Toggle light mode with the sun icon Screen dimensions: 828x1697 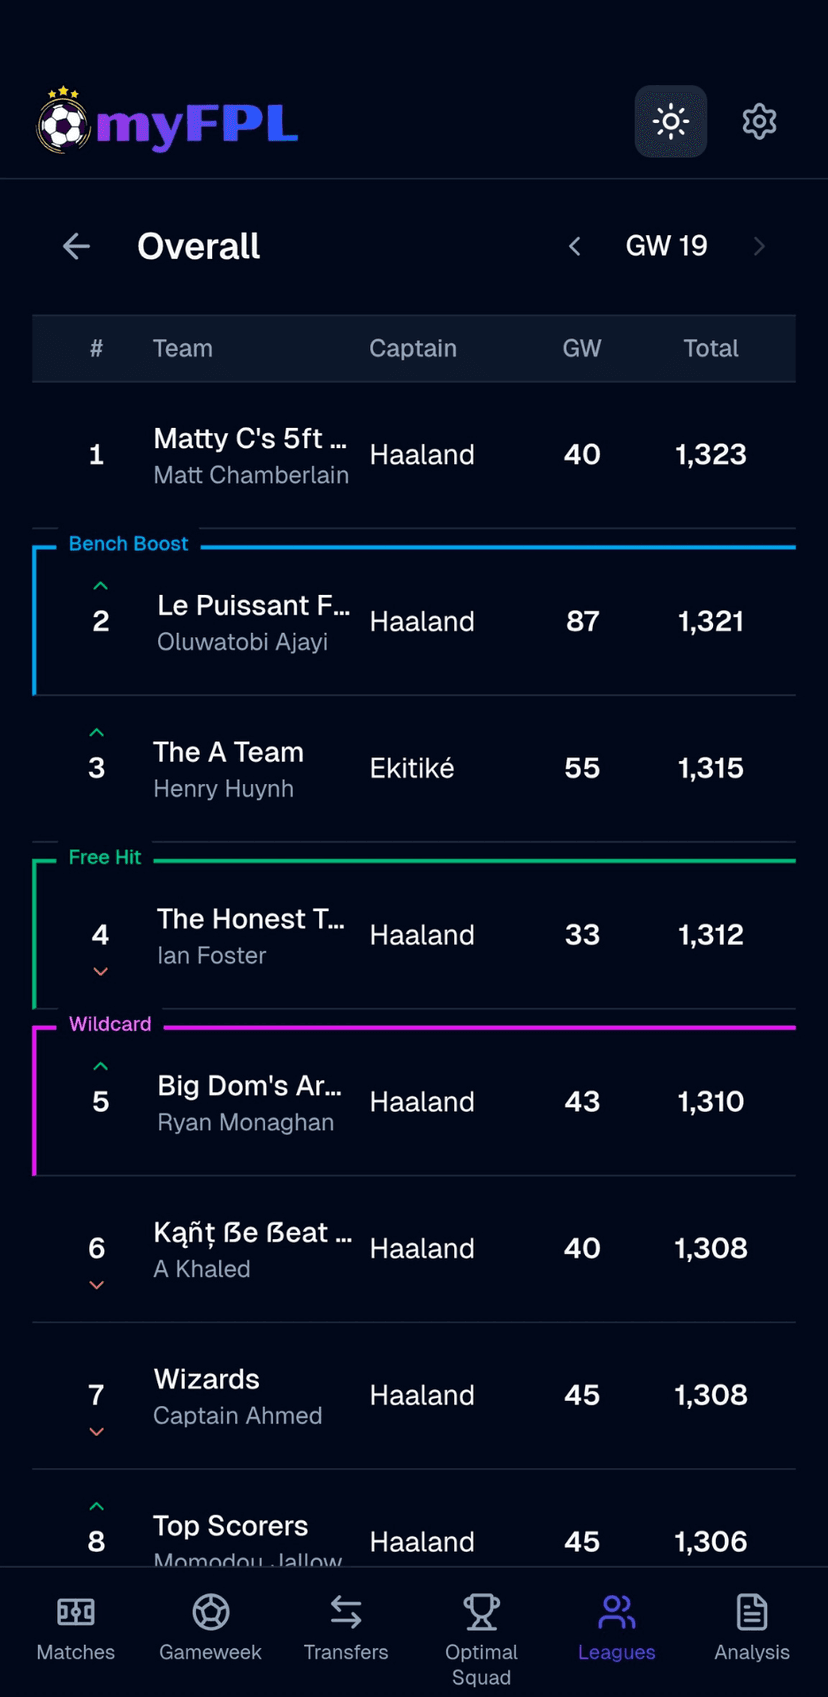[x=670, y=121]
